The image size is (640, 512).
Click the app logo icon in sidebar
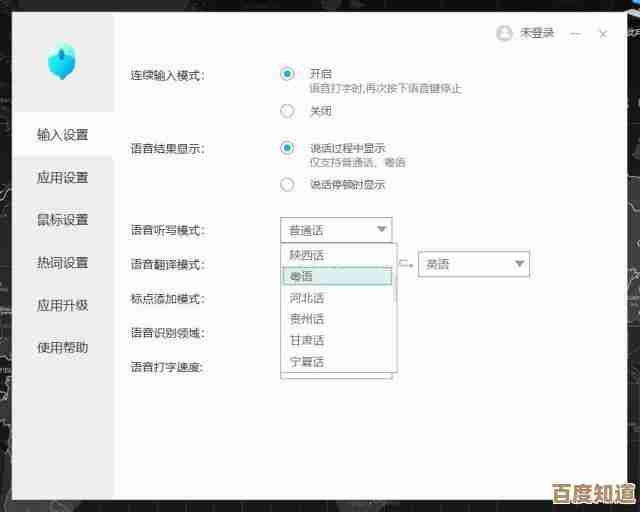62,62
